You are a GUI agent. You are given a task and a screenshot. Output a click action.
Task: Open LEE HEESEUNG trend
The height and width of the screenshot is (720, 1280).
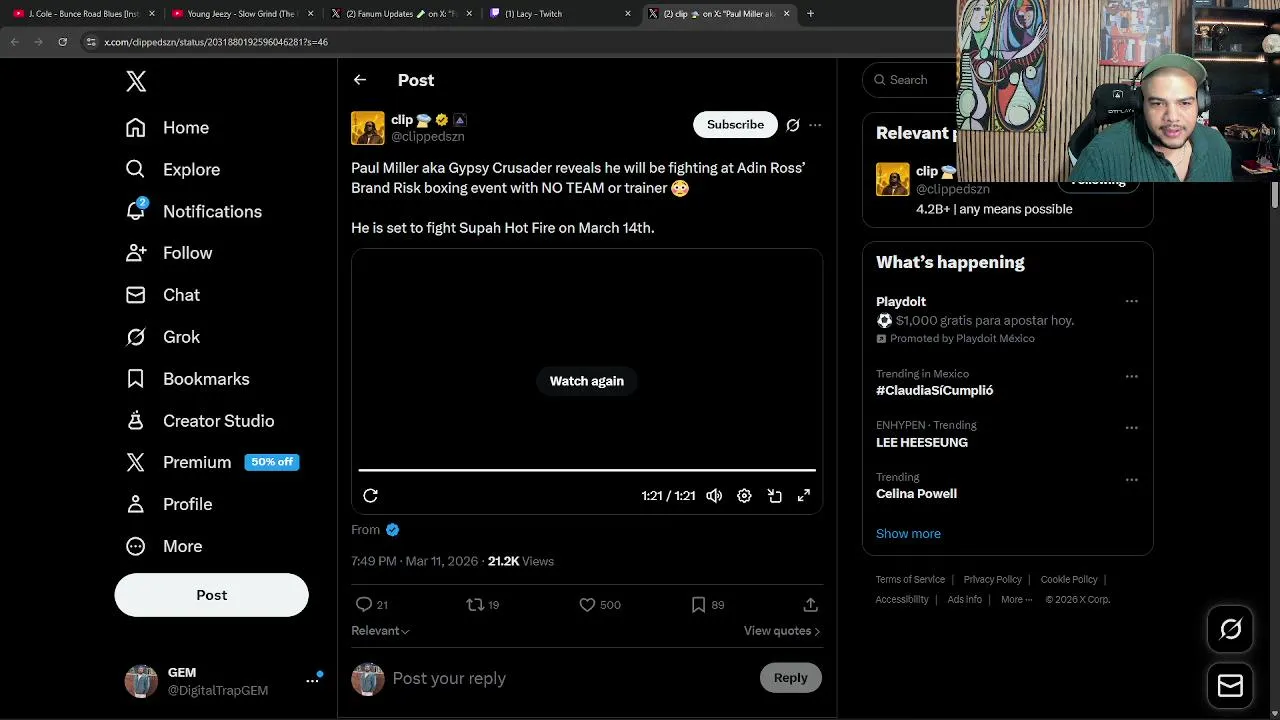[x=922, y=443]
